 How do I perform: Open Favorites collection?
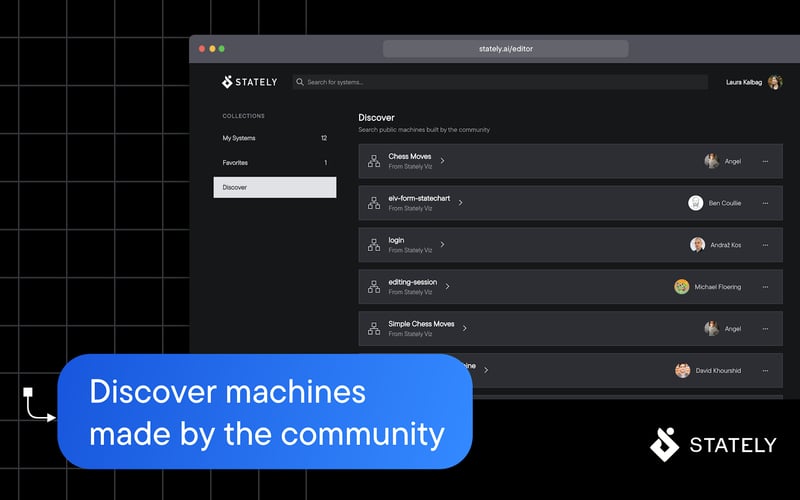(x=274, y=162)
